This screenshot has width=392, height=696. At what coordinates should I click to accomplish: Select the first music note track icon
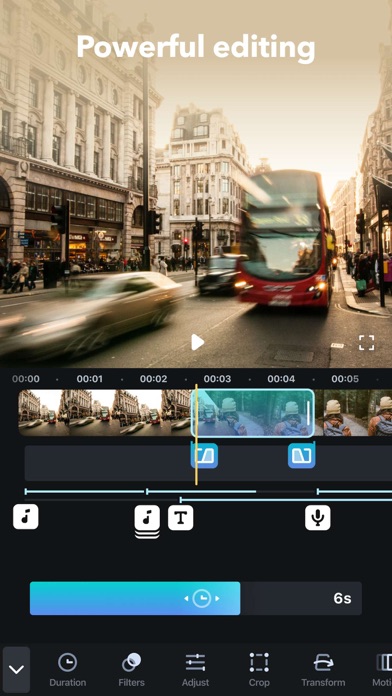pos(26,517)
